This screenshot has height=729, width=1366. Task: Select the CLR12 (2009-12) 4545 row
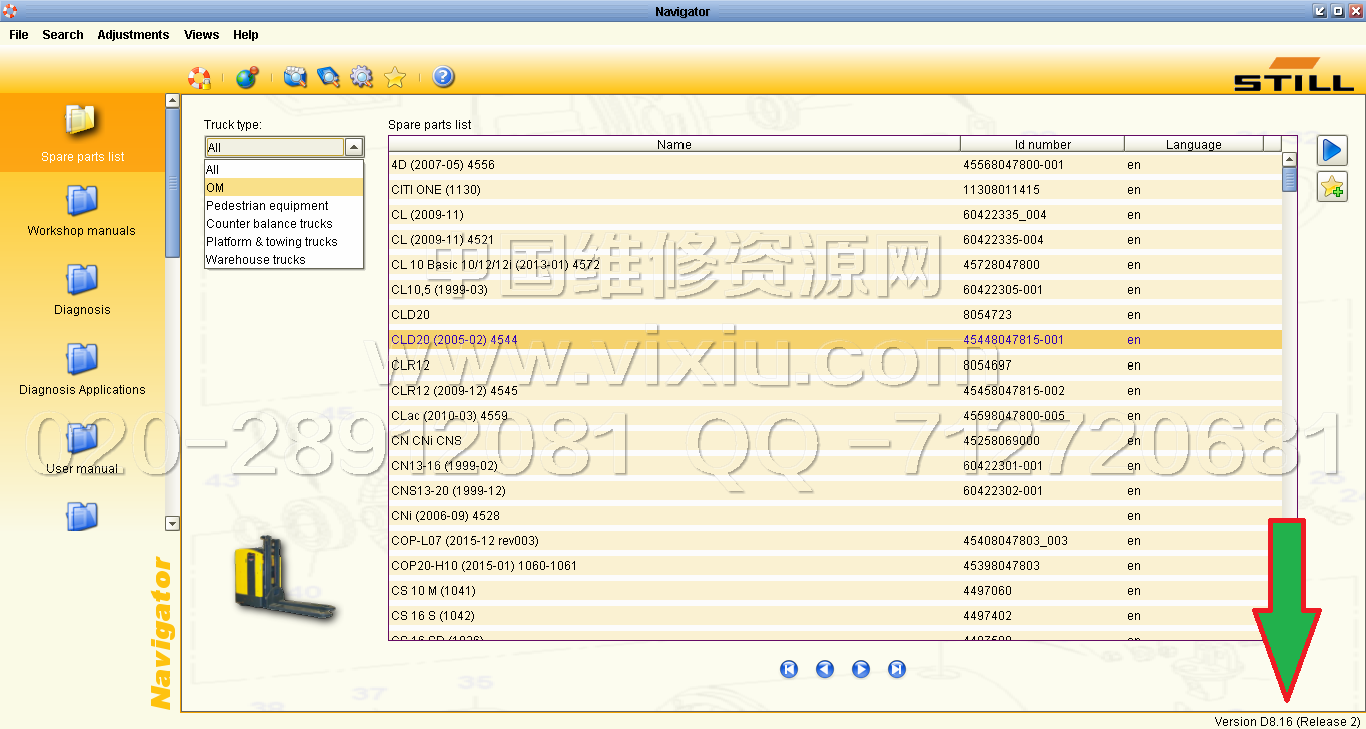tap(454, 391)
